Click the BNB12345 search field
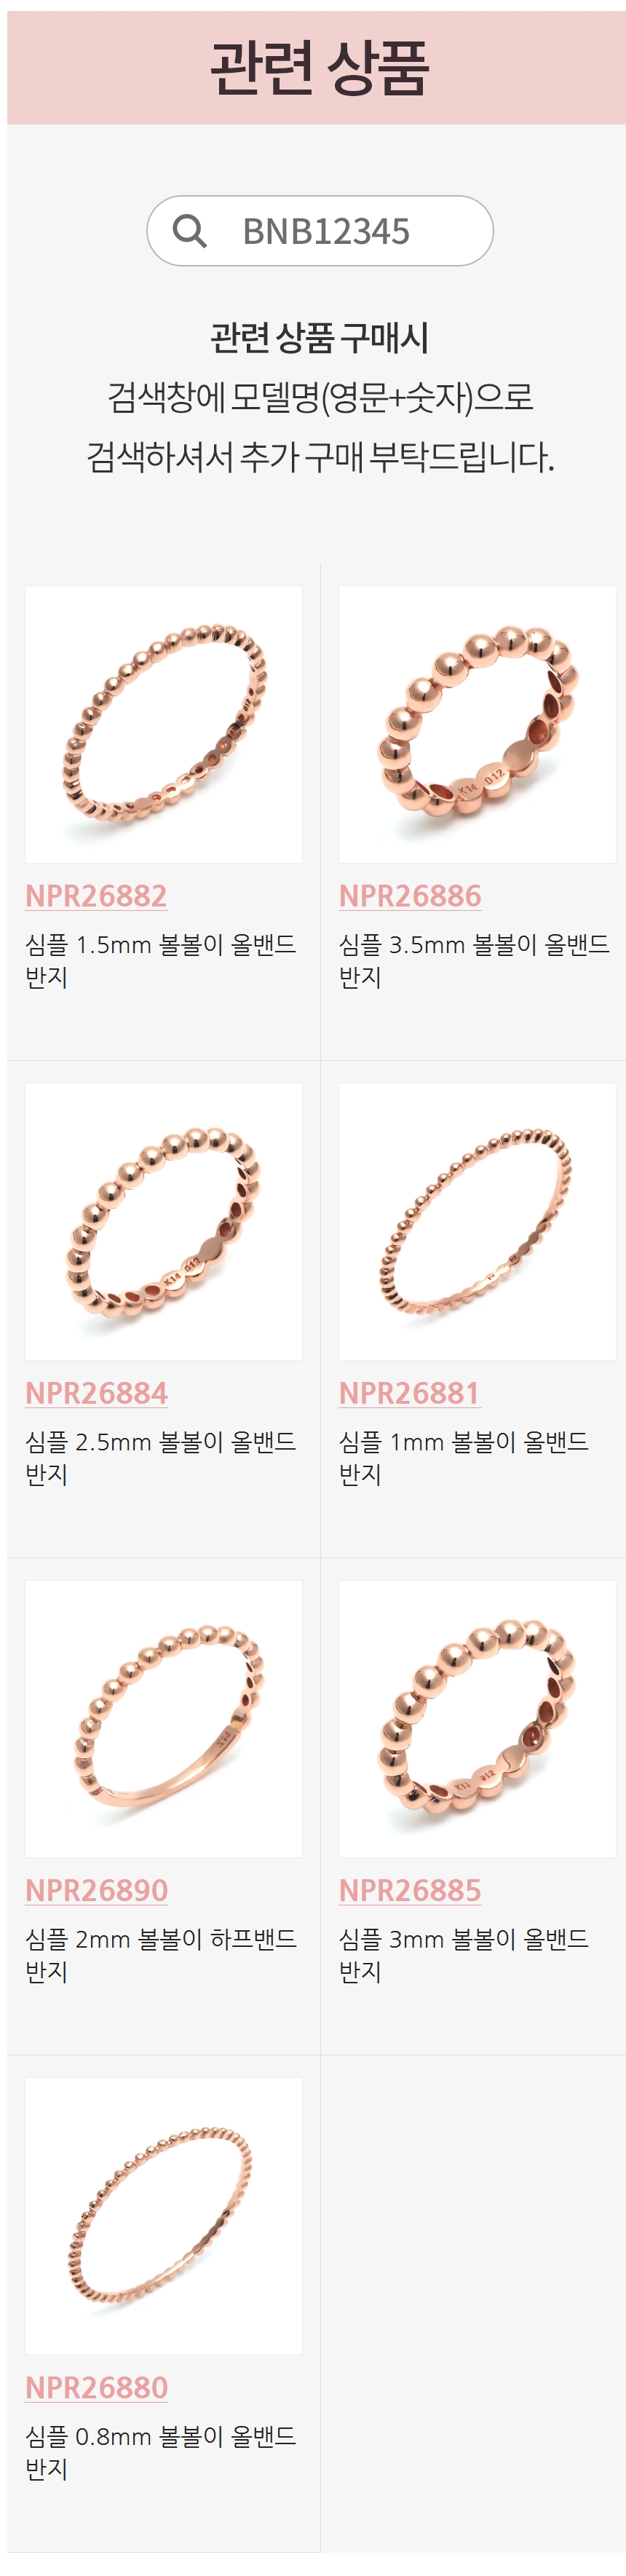 click(320, 231)
